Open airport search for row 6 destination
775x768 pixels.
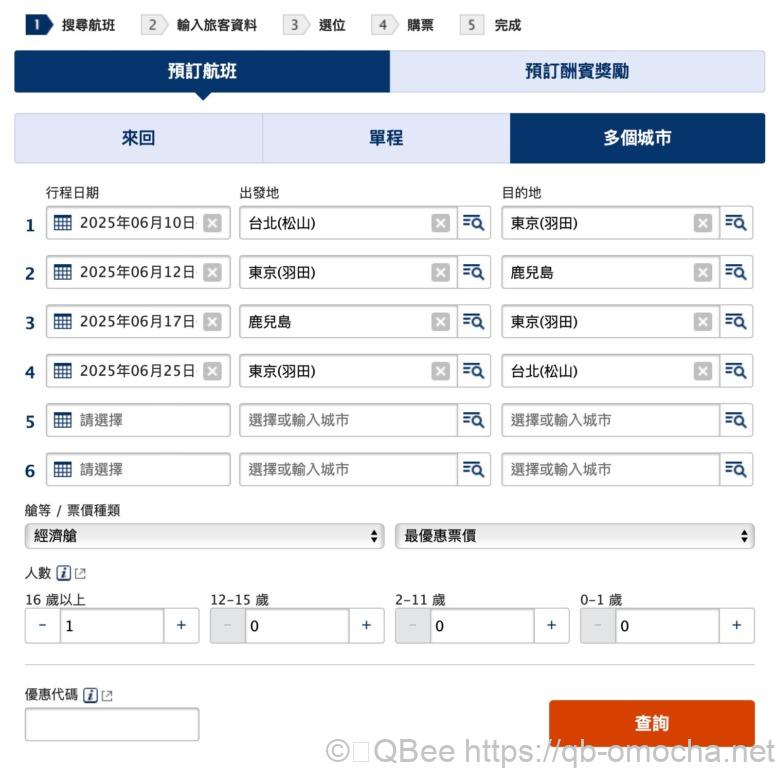pyautogui.click(x=736, y=469)
